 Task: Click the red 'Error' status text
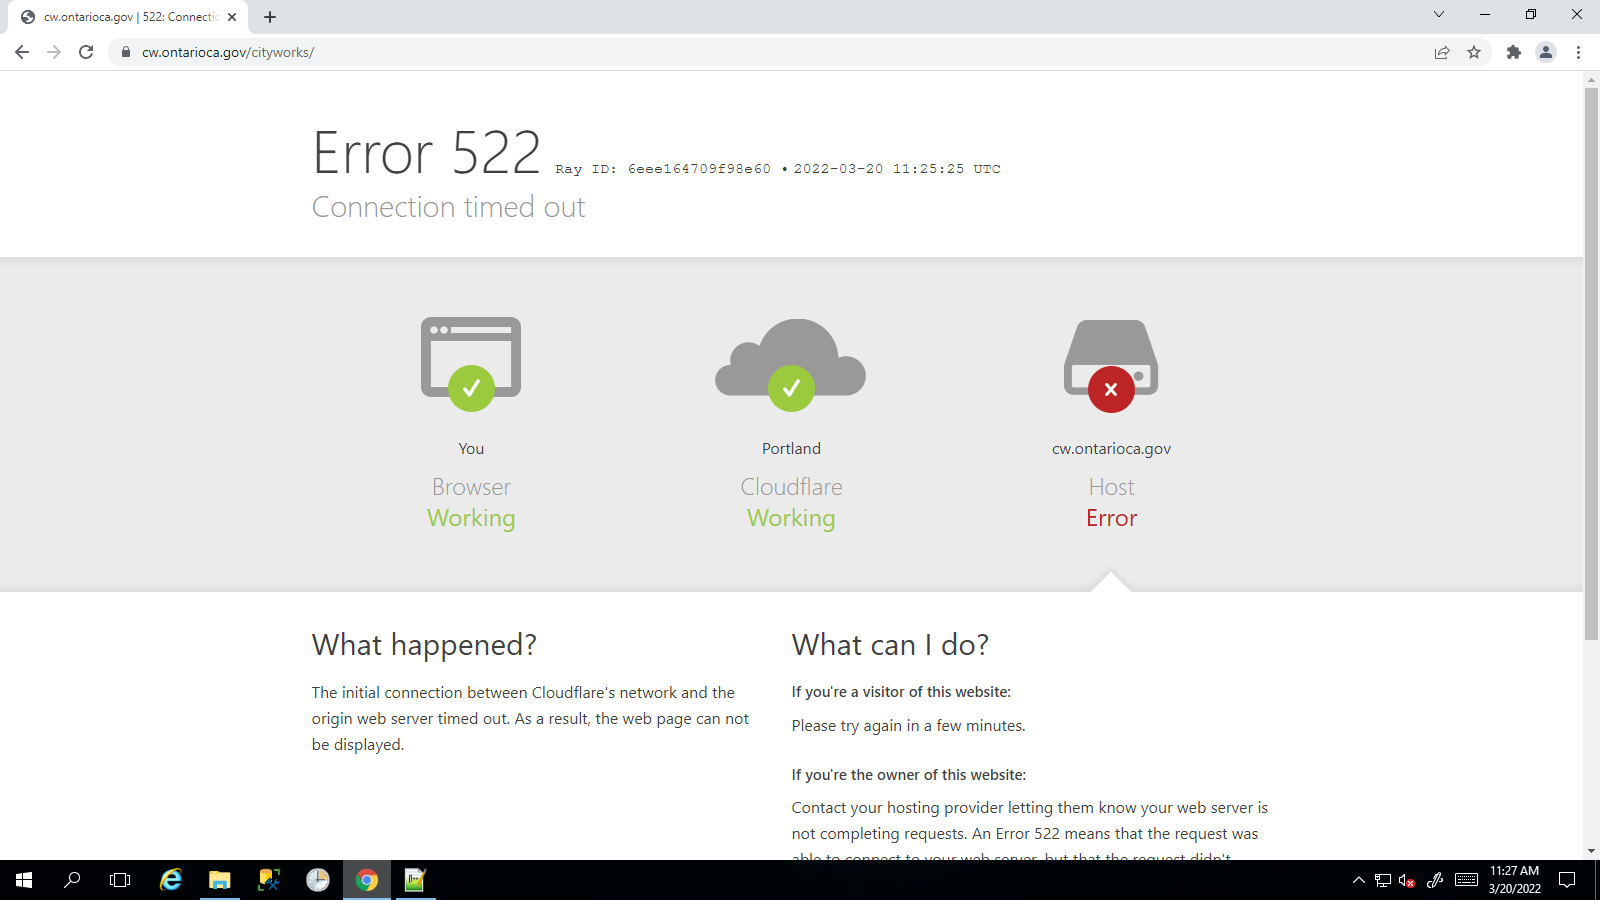1111,518
